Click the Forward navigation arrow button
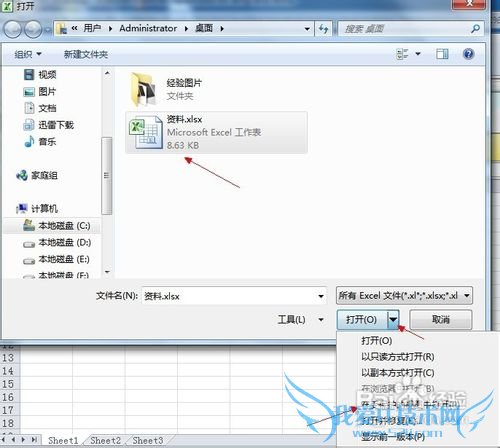 (33, 29)
